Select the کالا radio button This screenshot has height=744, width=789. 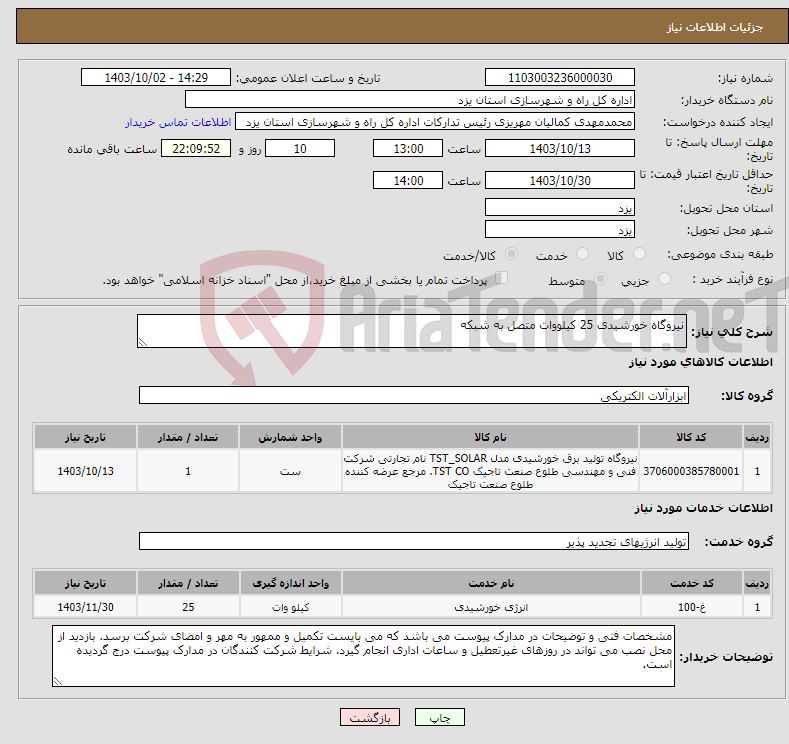point(639,254)
